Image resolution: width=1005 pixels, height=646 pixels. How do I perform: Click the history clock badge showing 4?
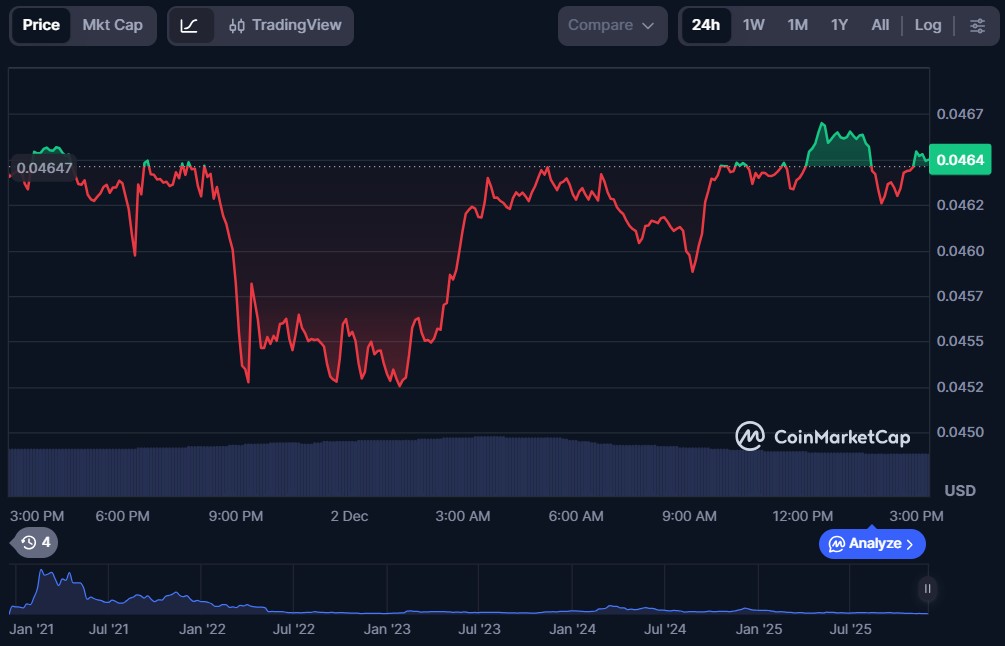(x=35, y=542)
